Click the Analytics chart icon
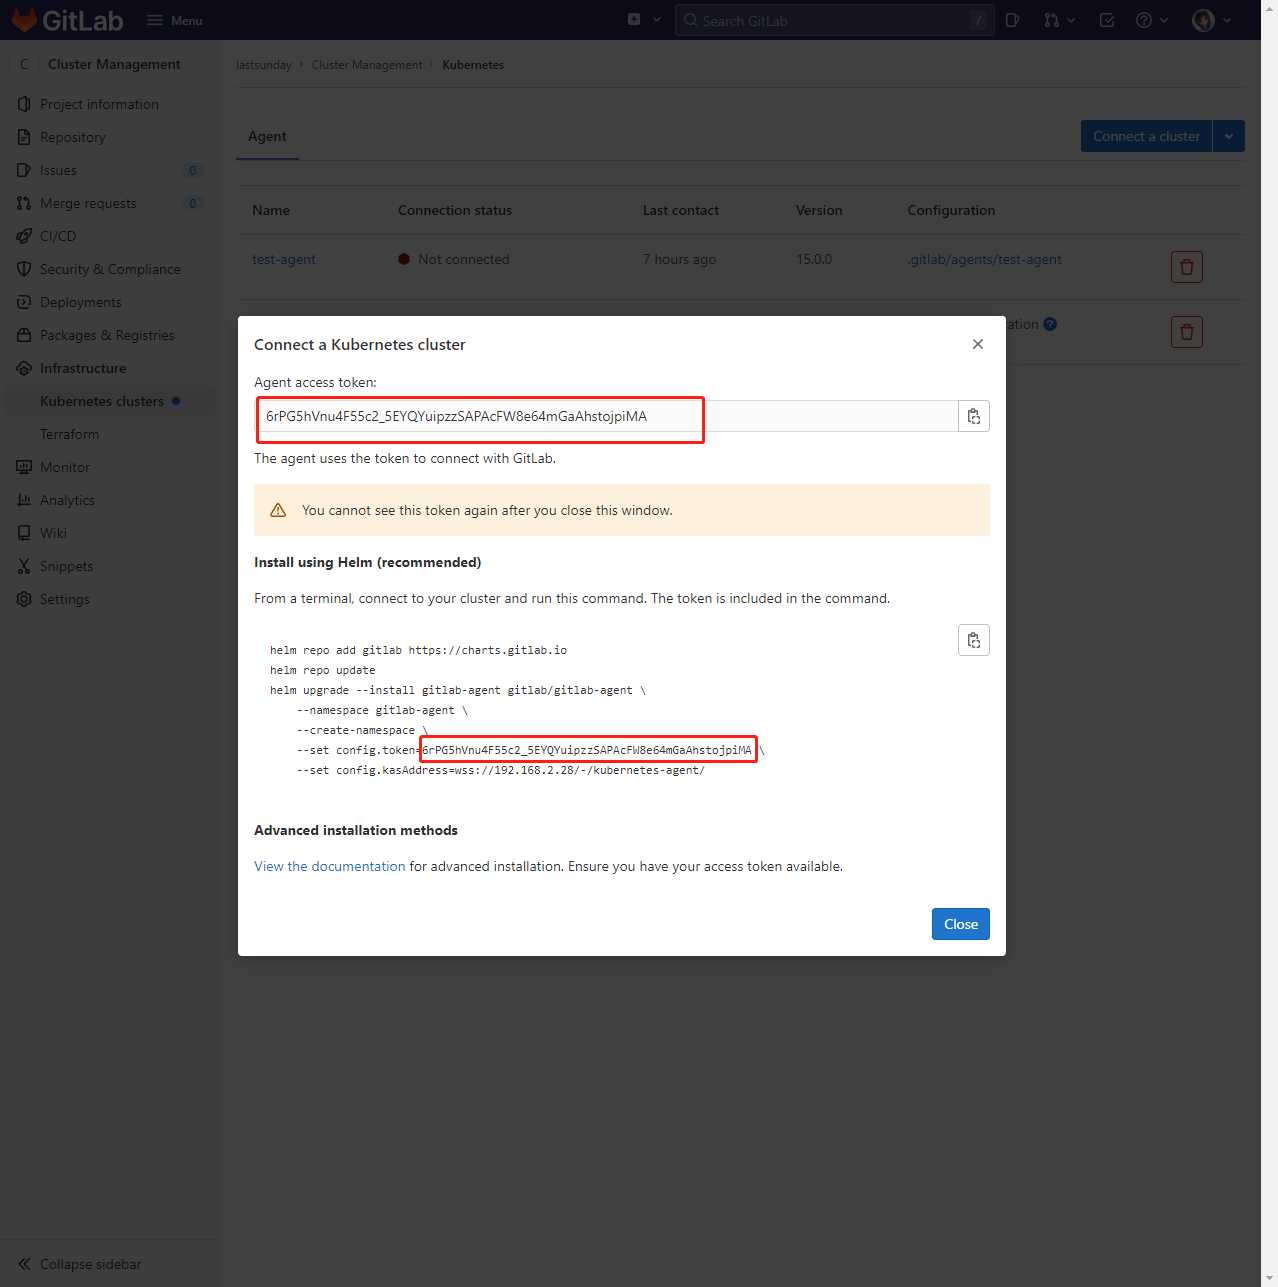Image resolution: width=1278 pixels, height=1287 pixels. click(x=24, y=500)
